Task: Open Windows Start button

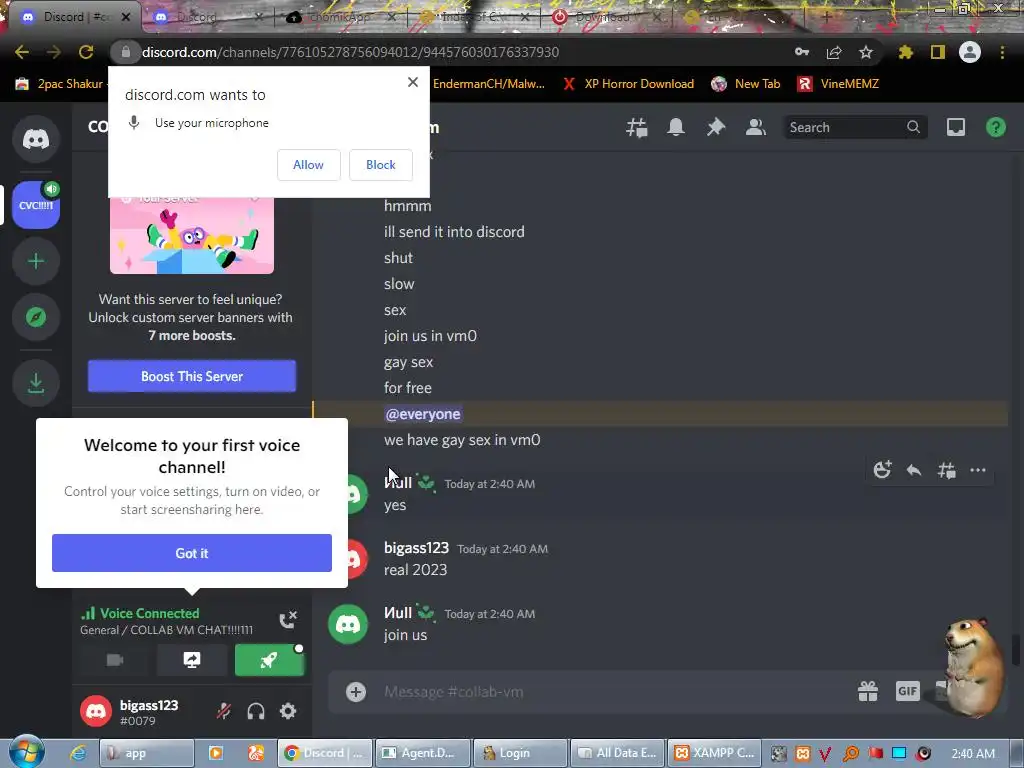Action: (25, 752)
